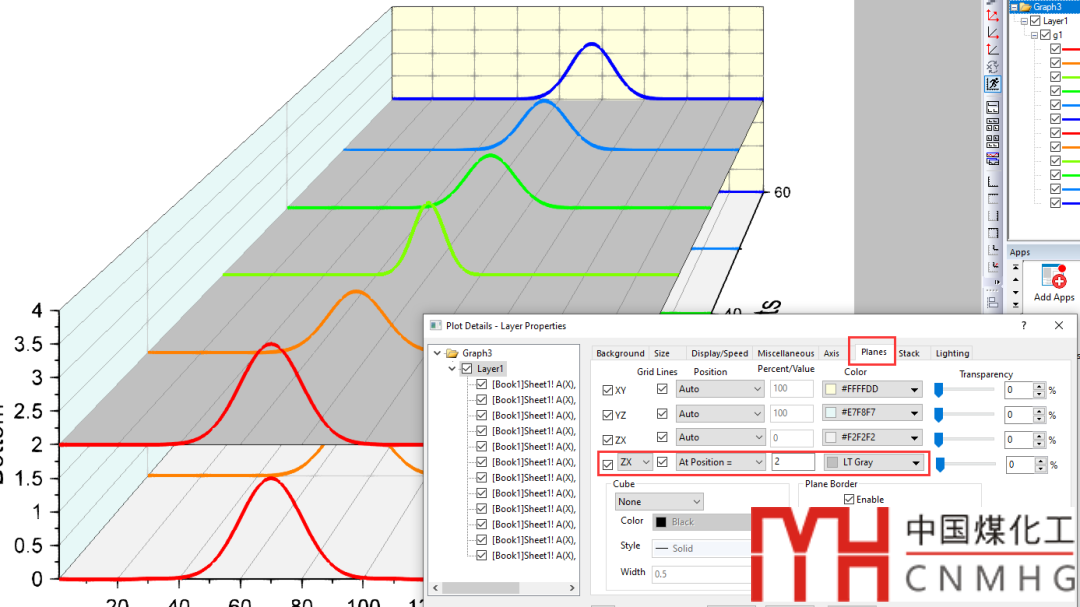Collapse Layer1 node in Plot Details tree
1080x607 pixels.
453,369
